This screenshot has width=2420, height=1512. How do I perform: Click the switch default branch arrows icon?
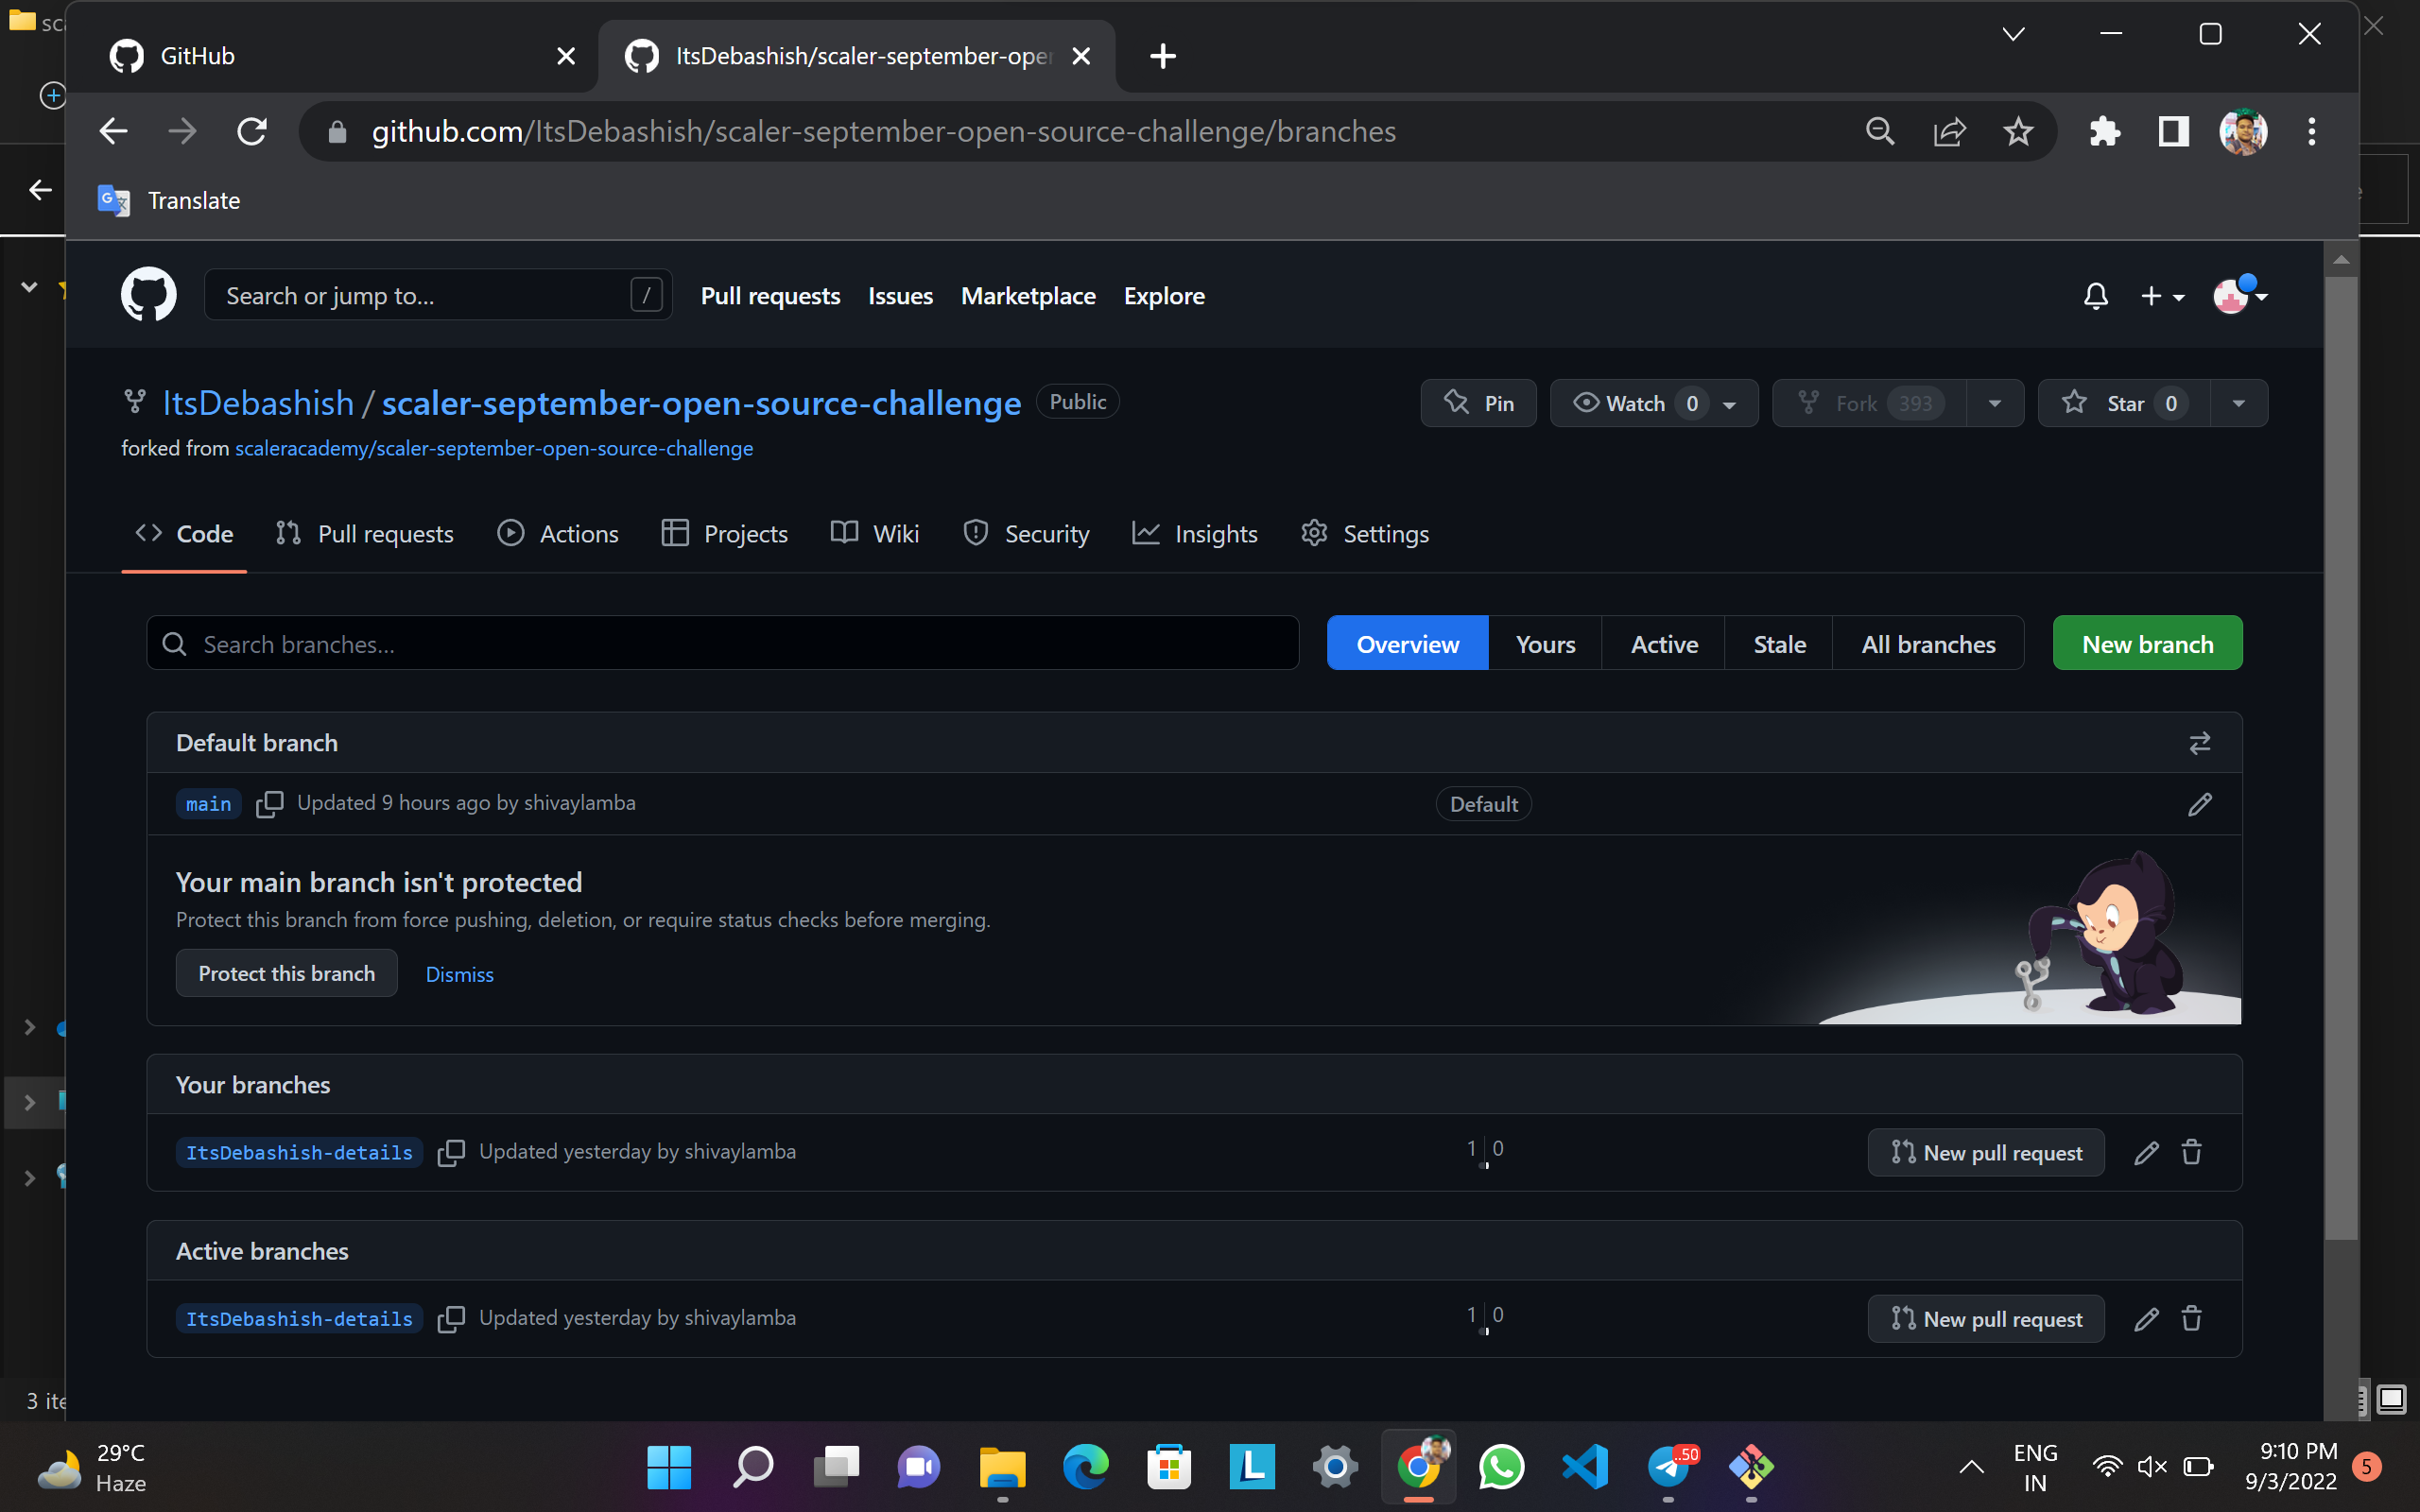pyautogui.click(x=2199, y=743)
